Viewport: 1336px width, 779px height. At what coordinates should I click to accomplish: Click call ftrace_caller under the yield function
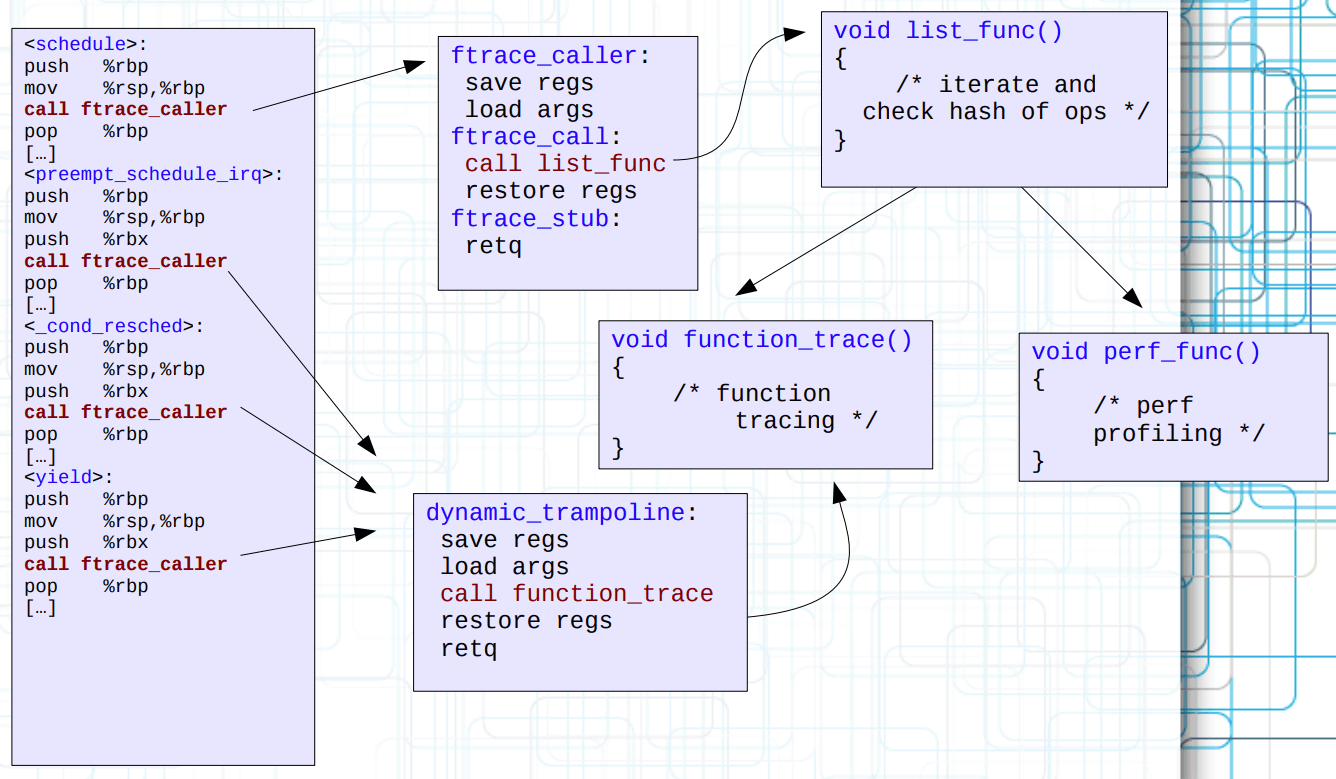pyautogui.click(x=125, y=564)
